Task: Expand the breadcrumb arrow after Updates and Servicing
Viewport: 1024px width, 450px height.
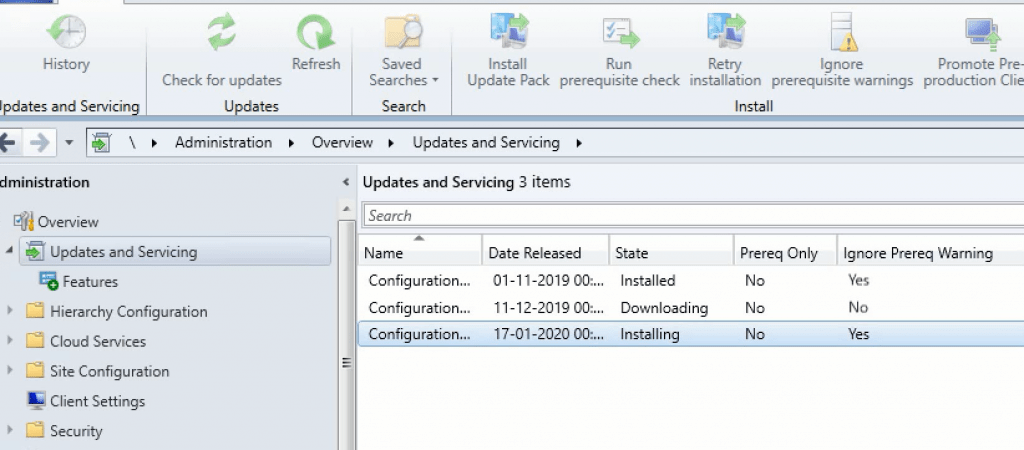Action: tap(579, 143)
